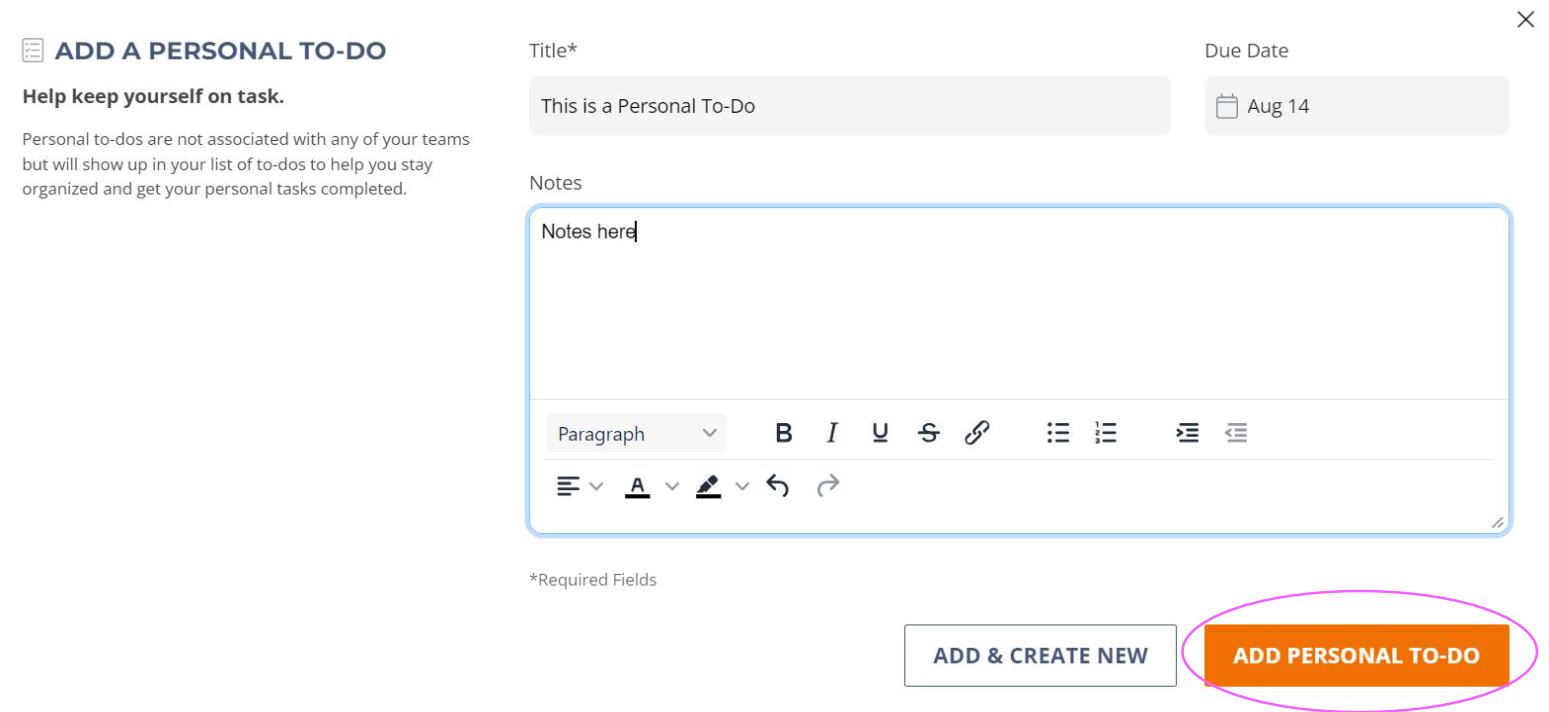Screen dimensions: 1549x712
Task: Click into the Title input field
Action: pyautogui.click(x=849, y=105)
